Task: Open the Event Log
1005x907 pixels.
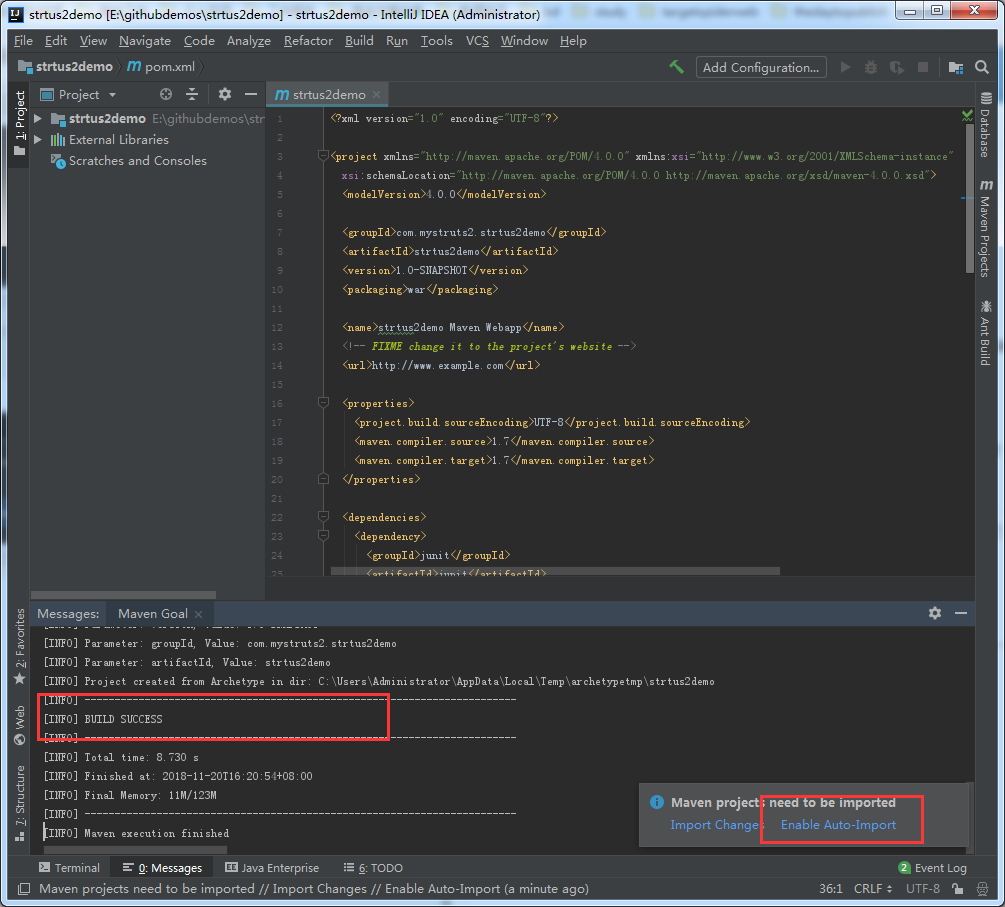Action: 933,867
